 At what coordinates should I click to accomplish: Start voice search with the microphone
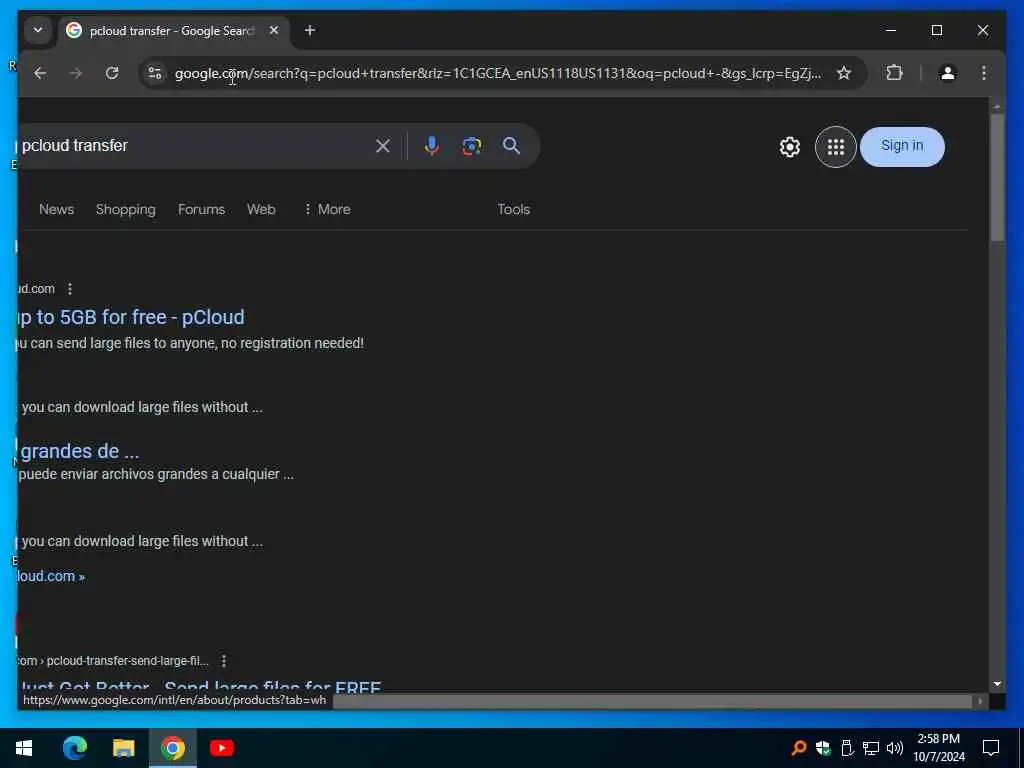click(431, 146)
